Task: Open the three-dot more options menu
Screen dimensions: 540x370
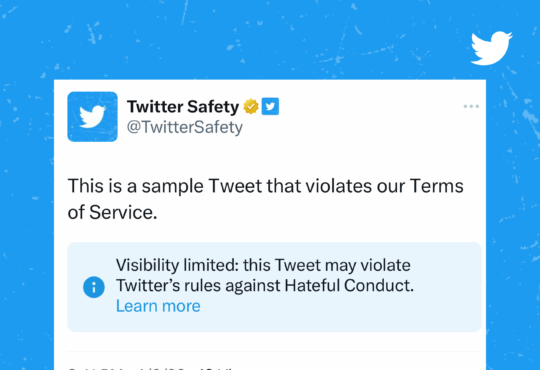Action: [x=471, y=106]
